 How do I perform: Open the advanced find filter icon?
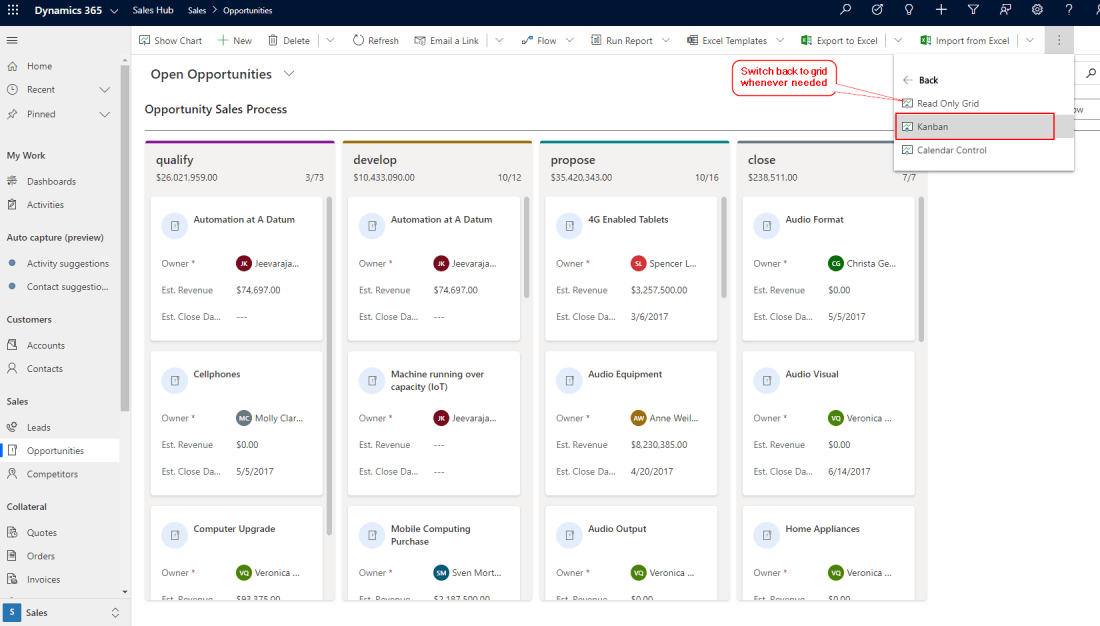(973, 10)
